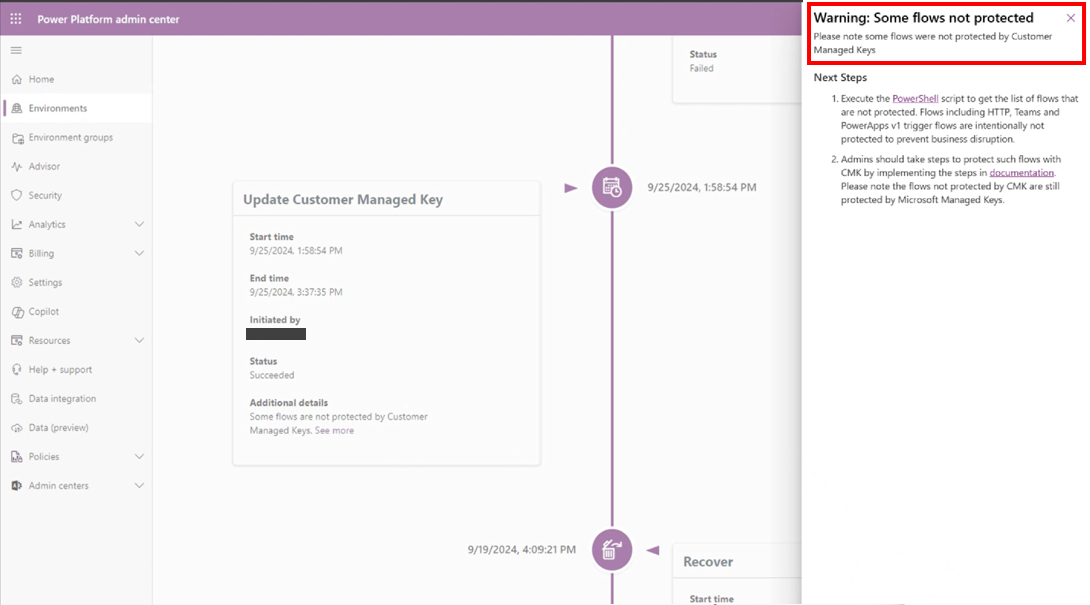Click the Recover event icon on the timeline
This screenshot has height=605, width=1090.
click(611, 549)
